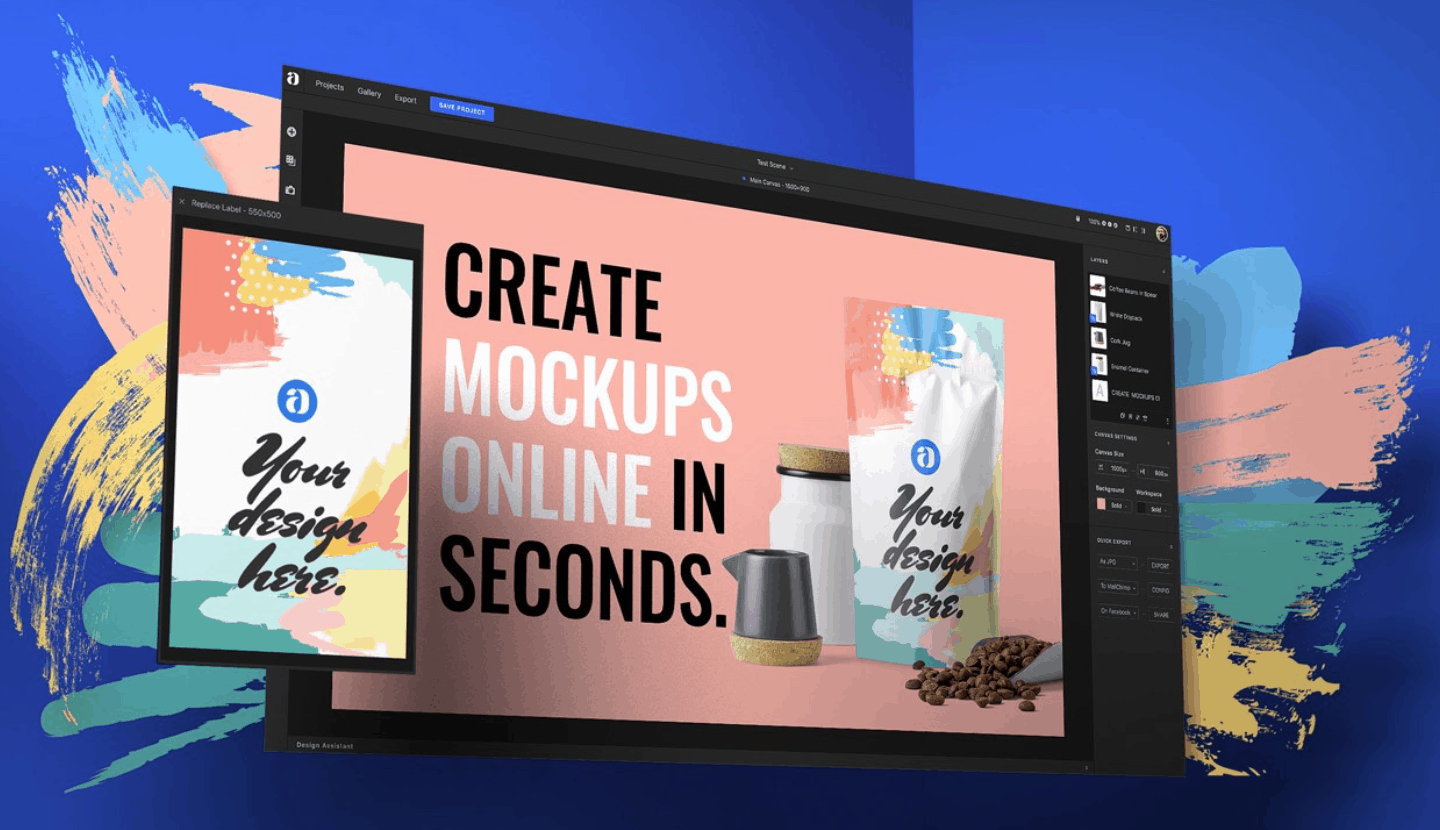Click the Design Assistant bar
The height and width of the screenshot is (830, 1440).
[x=325, y=745]
